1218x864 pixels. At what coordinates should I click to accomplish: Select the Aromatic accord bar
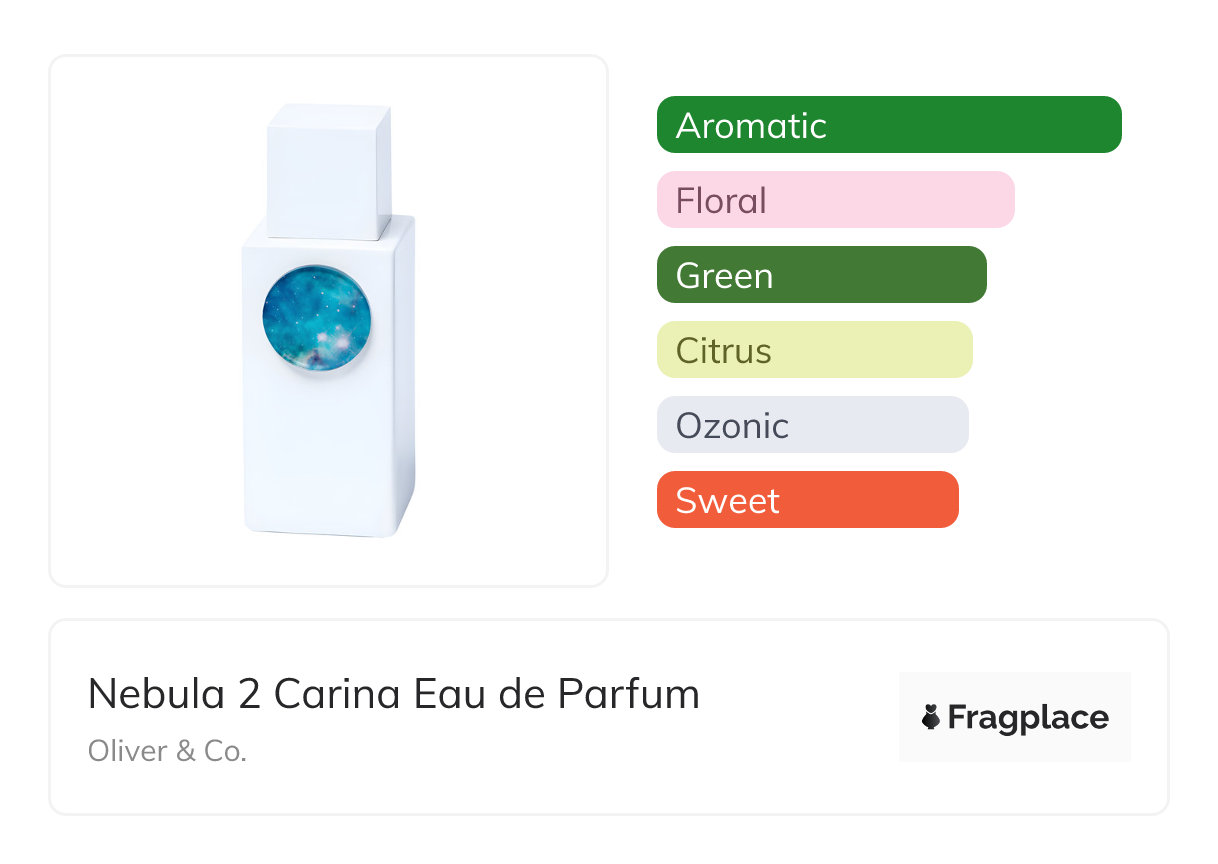[888, 125]
